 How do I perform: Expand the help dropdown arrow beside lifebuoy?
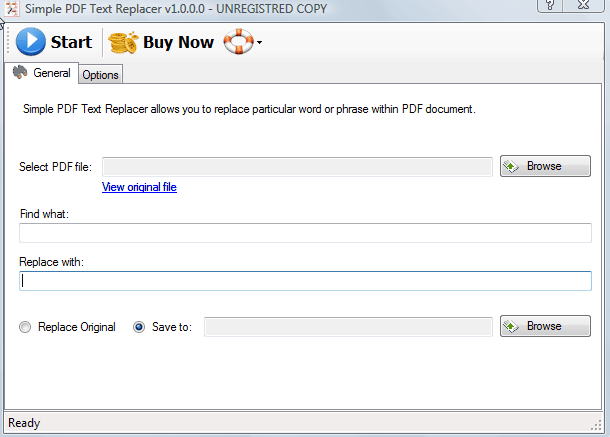tap(259, 42)
